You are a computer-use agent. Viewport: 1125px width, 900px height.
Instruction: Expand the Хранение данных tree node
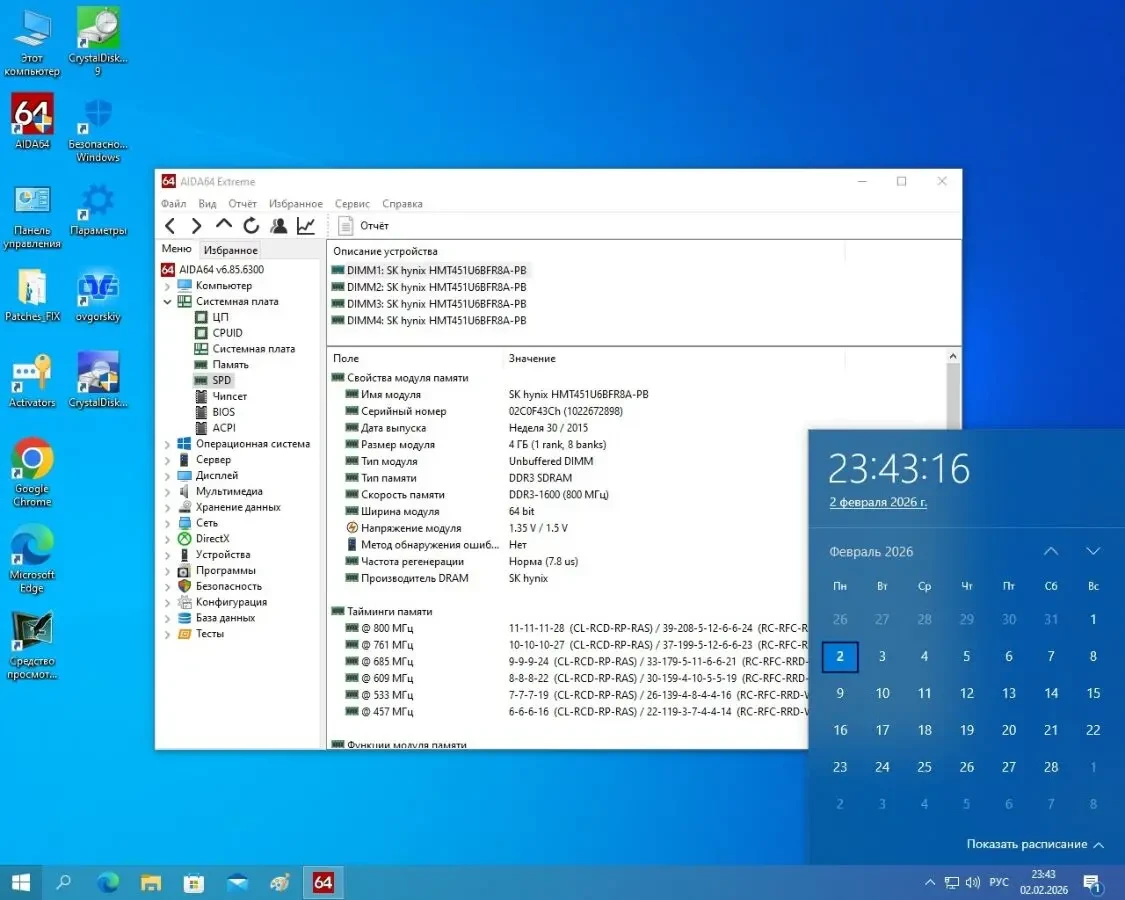[x=167, y=507]
